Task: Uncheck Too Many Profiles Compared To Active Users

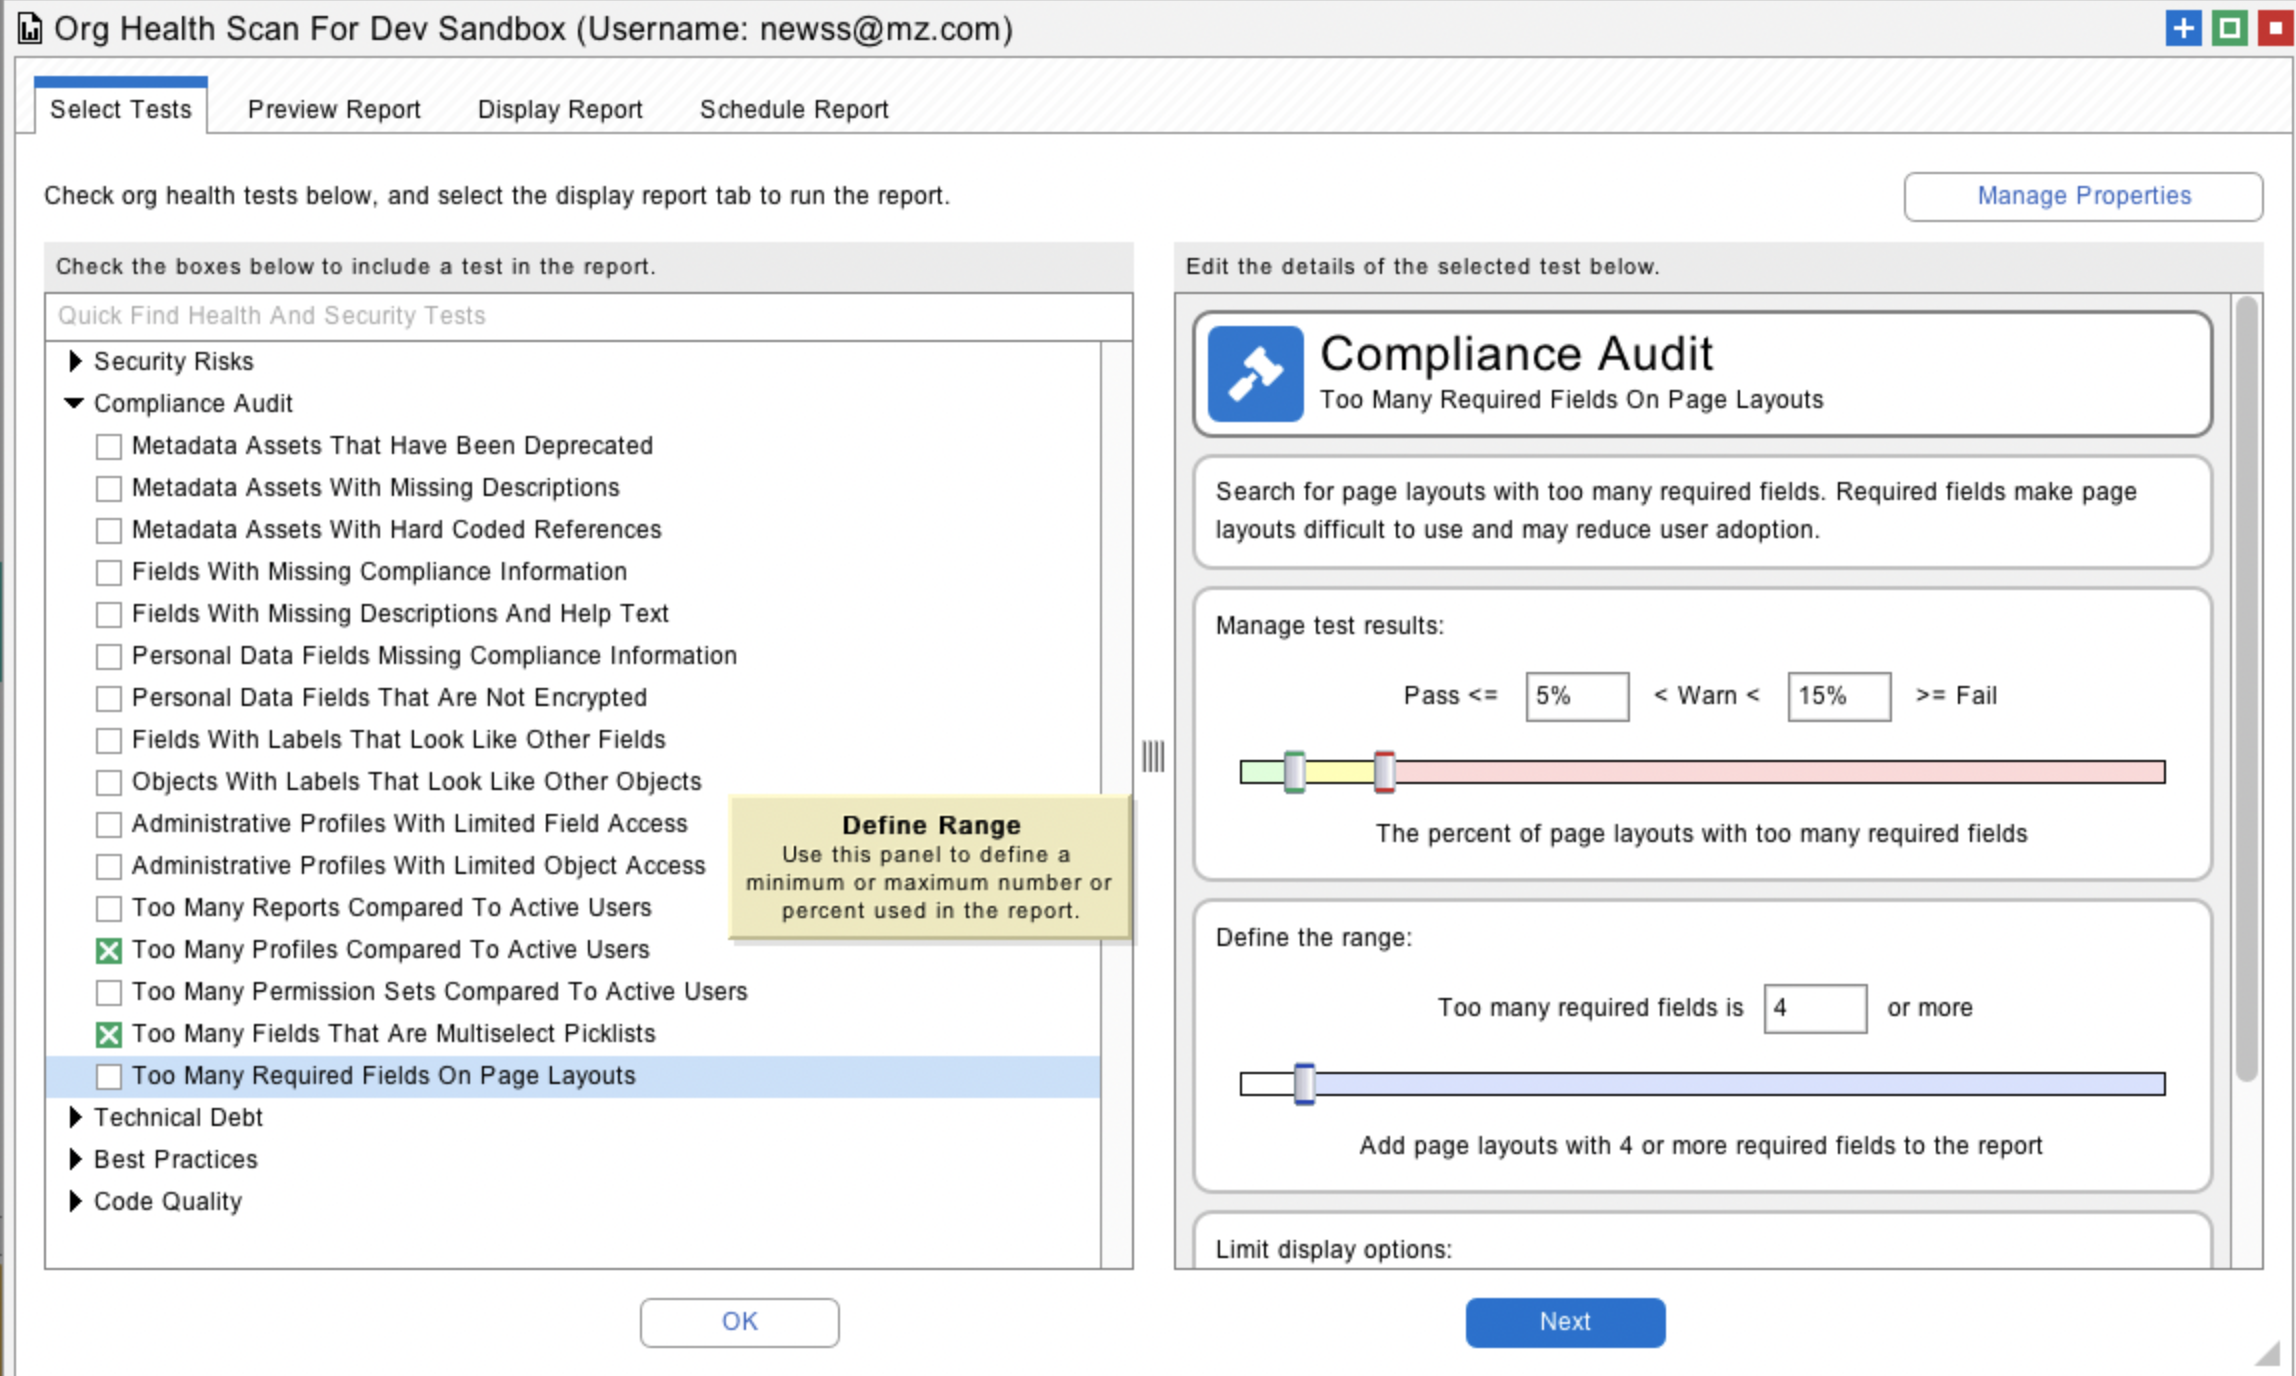Action: coord(109,950)
